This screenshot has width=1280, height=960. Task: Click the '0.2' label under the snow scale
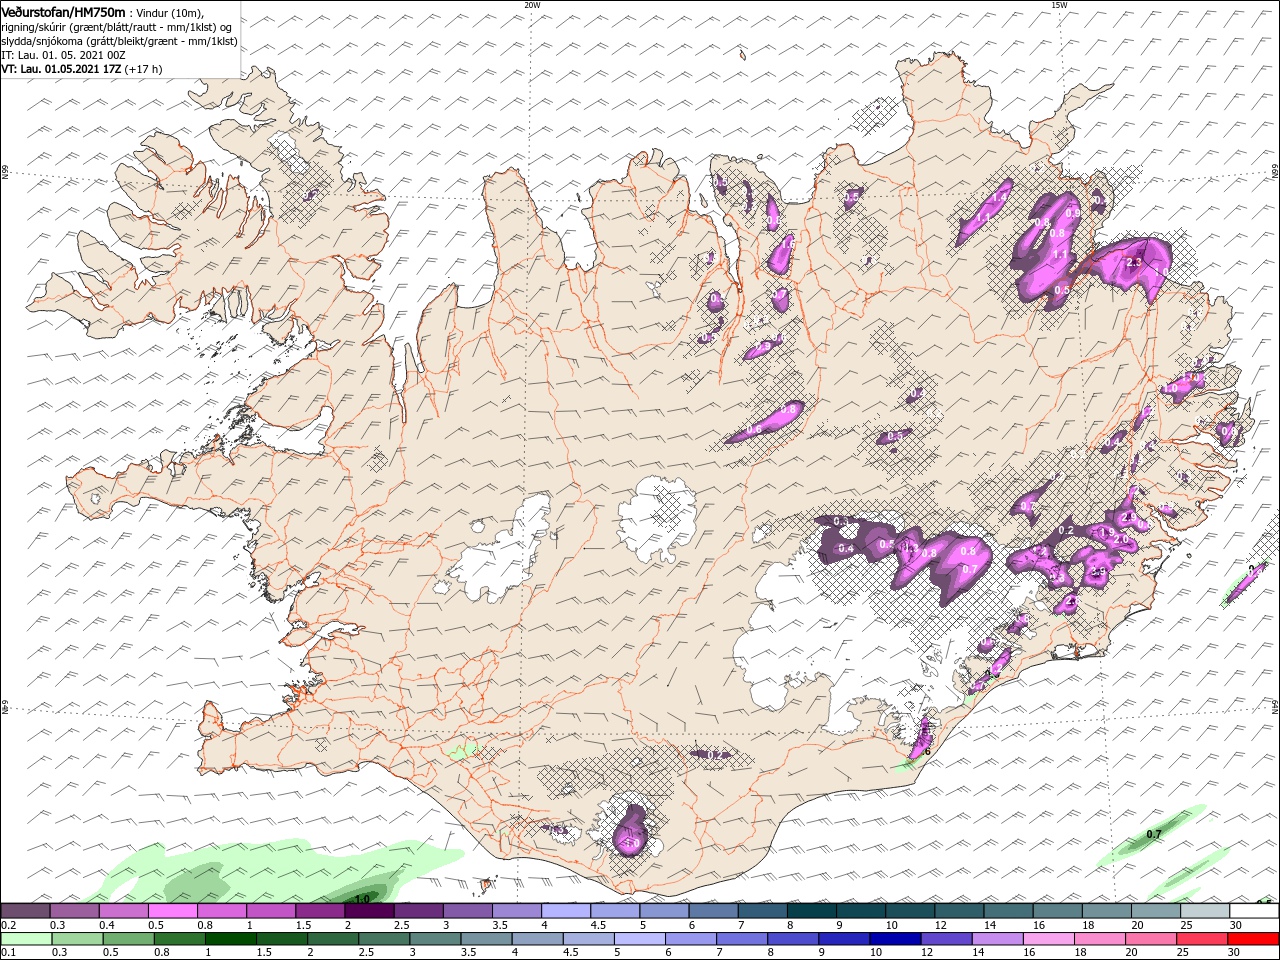tap(8, 925)
